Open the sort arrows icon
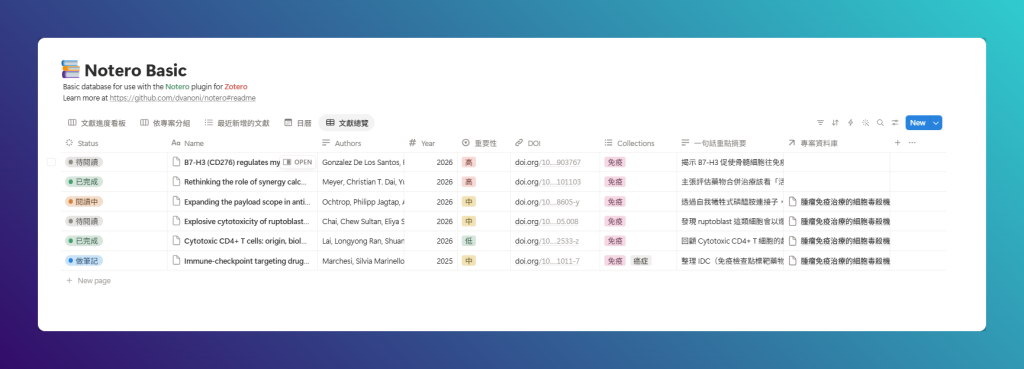The height and width of the screenshot is (369, 1024). [835, 123]
